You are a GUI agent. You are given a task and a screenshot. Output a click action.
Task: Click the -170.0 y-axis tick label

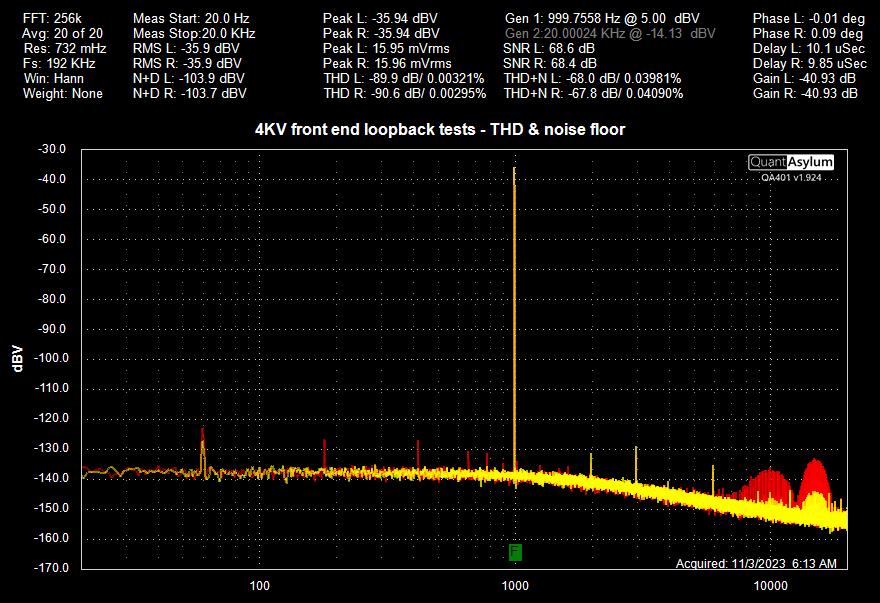[52, 568]
